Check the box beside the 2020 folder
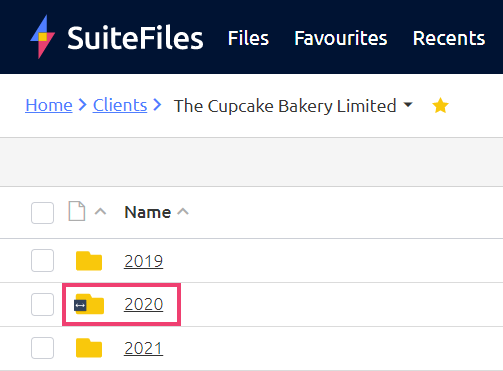Screen dimensions: 503x371 [42, 304]
